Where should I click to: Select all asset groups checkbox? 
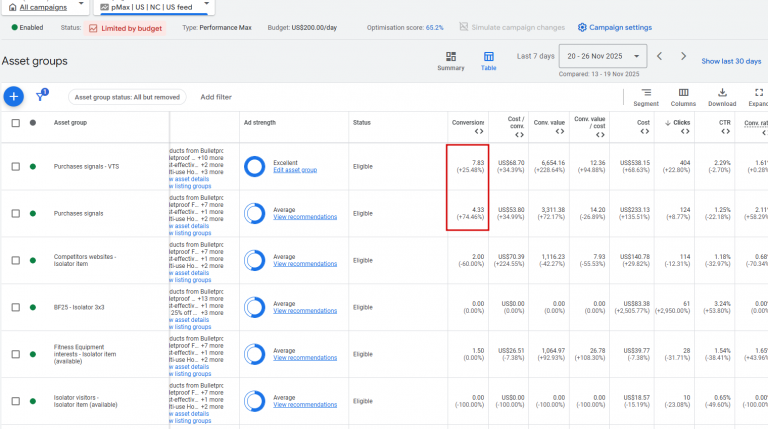point(15,123)
